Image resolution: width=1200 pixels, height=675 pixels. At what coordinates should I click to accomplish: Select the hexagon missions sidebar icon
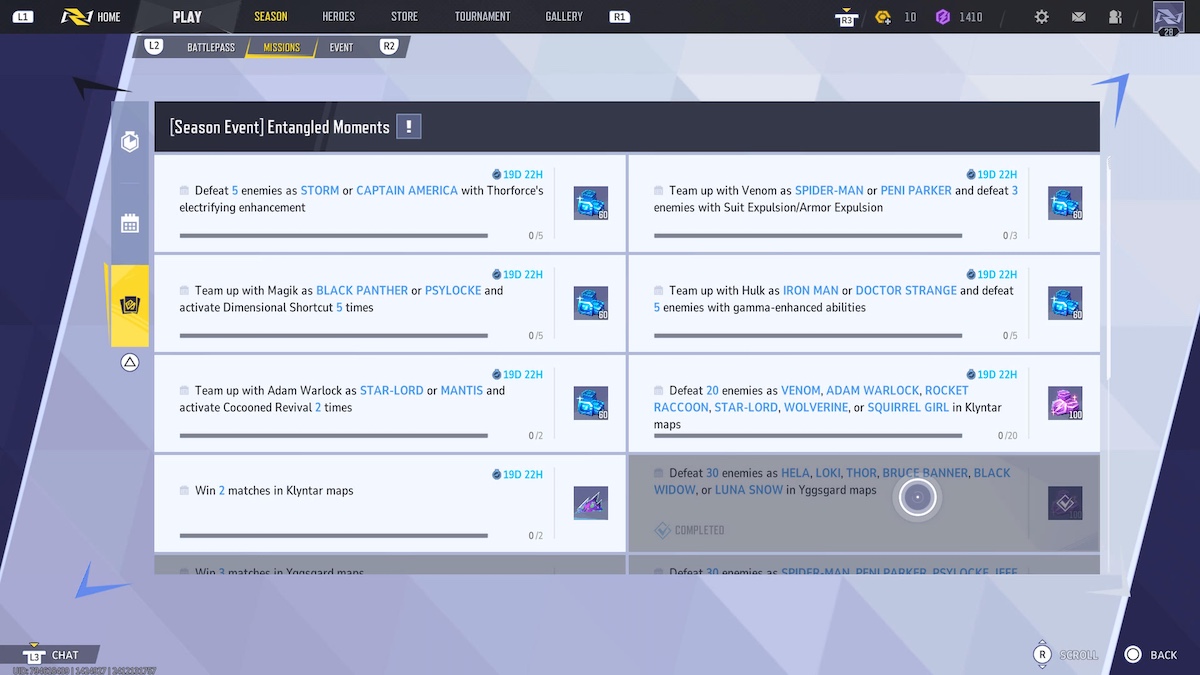tap(130, 142)
